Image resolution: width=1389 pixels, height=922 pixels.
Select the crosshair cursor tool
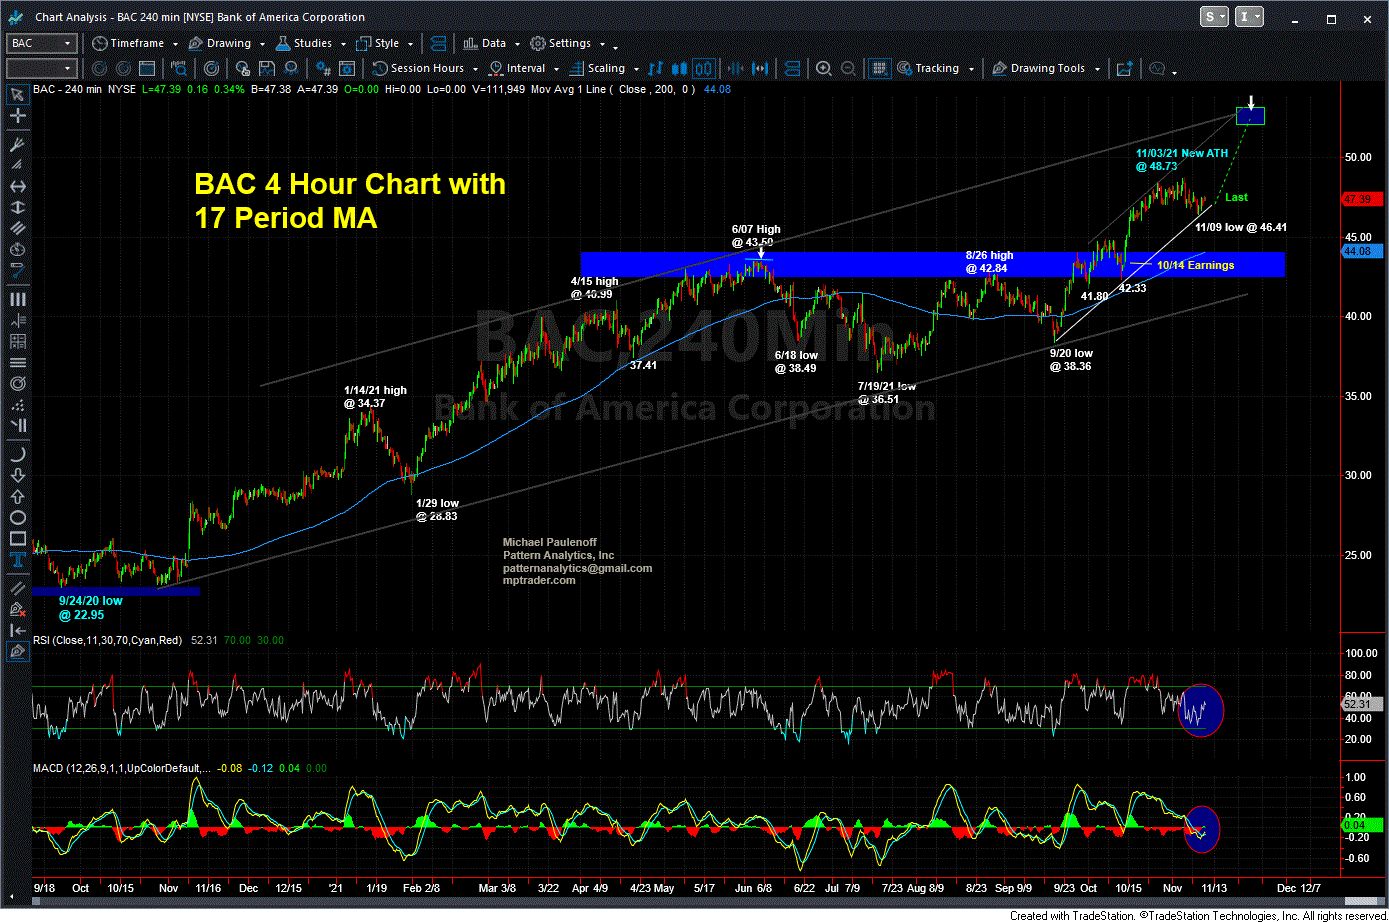(x=17, y=116)
